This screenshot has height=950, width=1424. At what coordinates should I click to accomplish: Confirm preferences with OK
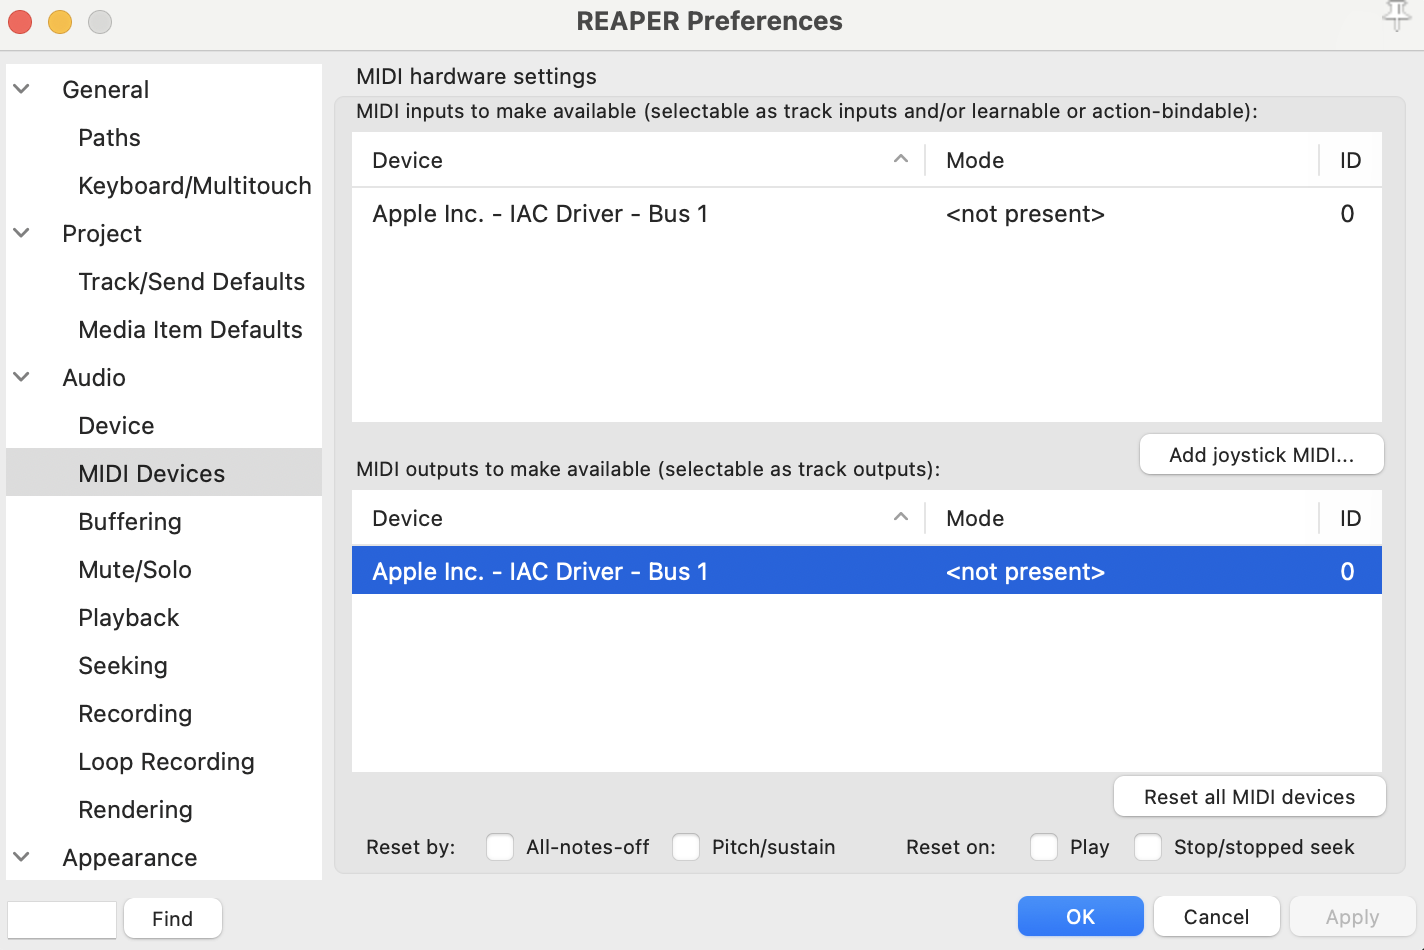point(1081,916)
